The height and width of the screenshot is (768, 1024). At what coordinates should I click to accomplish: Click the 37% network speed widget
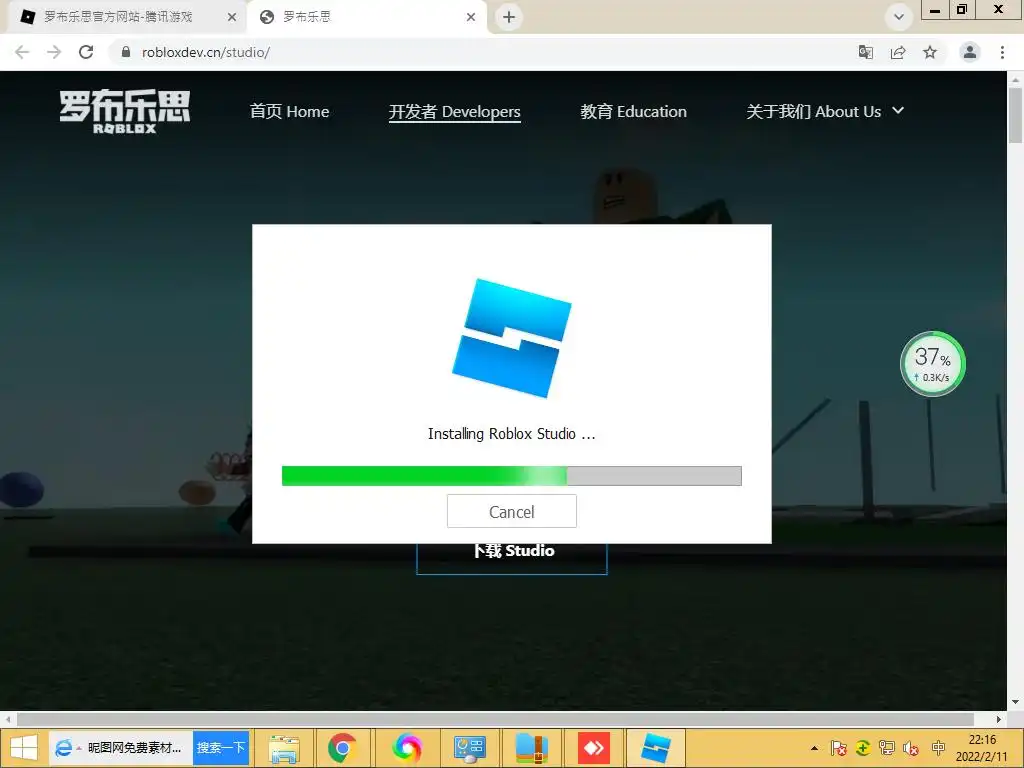pyautogui.click(x=933, y=364)
